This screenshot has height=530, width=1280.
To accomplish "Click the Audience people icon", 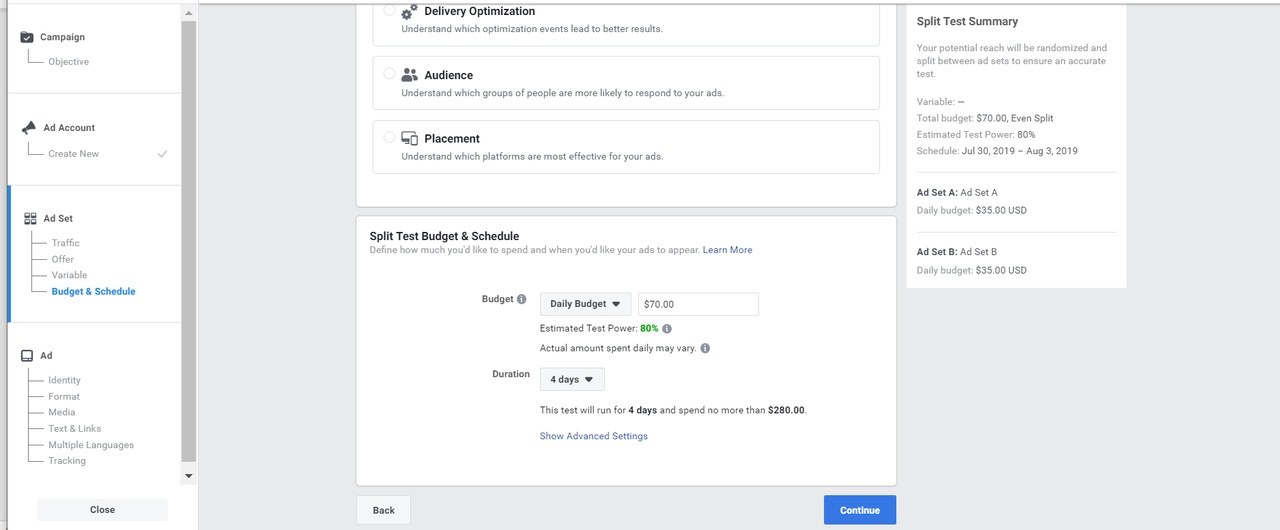I will pos(409,75).
